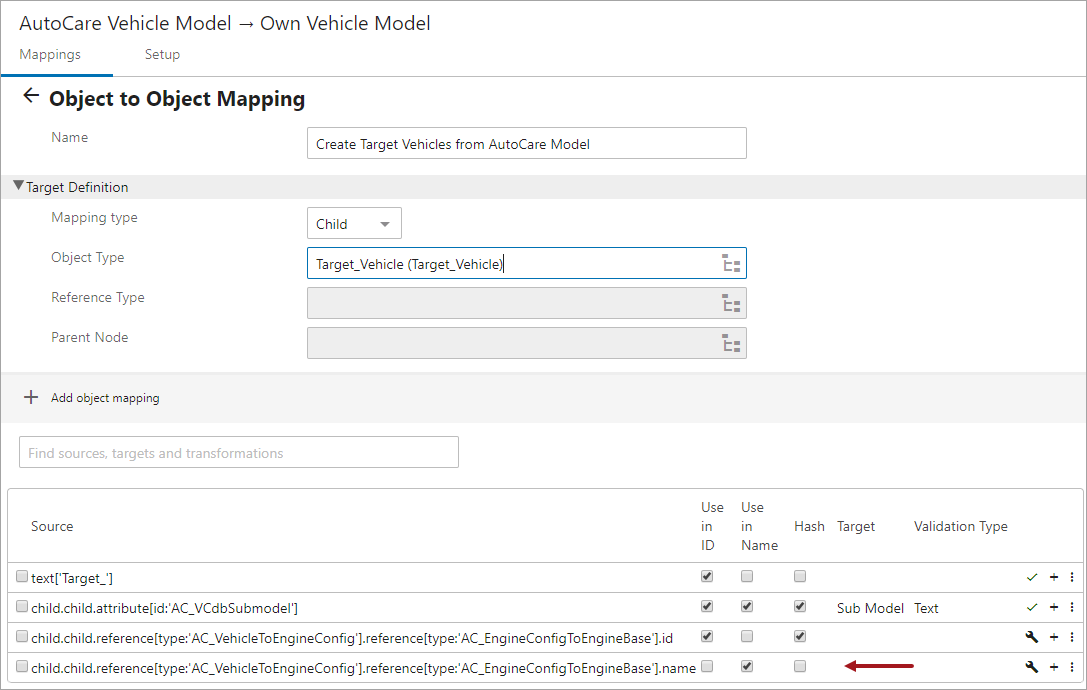This screenshot has height=690, width=1087.
Task: Click source text child.child.attribute[id:'AC_VCdbSubmodel']
Action: click(x=164, y=608)
